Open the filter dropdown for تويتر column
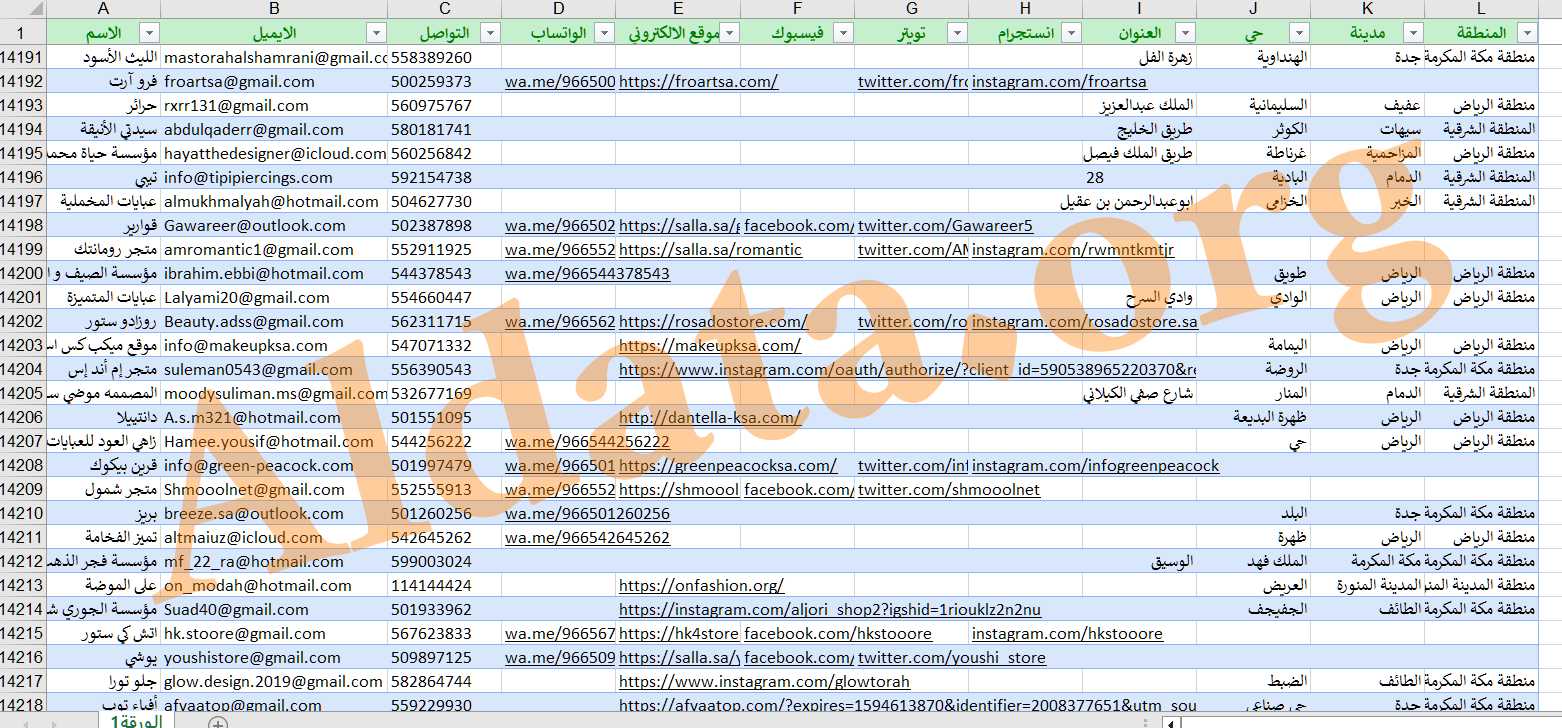 tap(958, 33)
